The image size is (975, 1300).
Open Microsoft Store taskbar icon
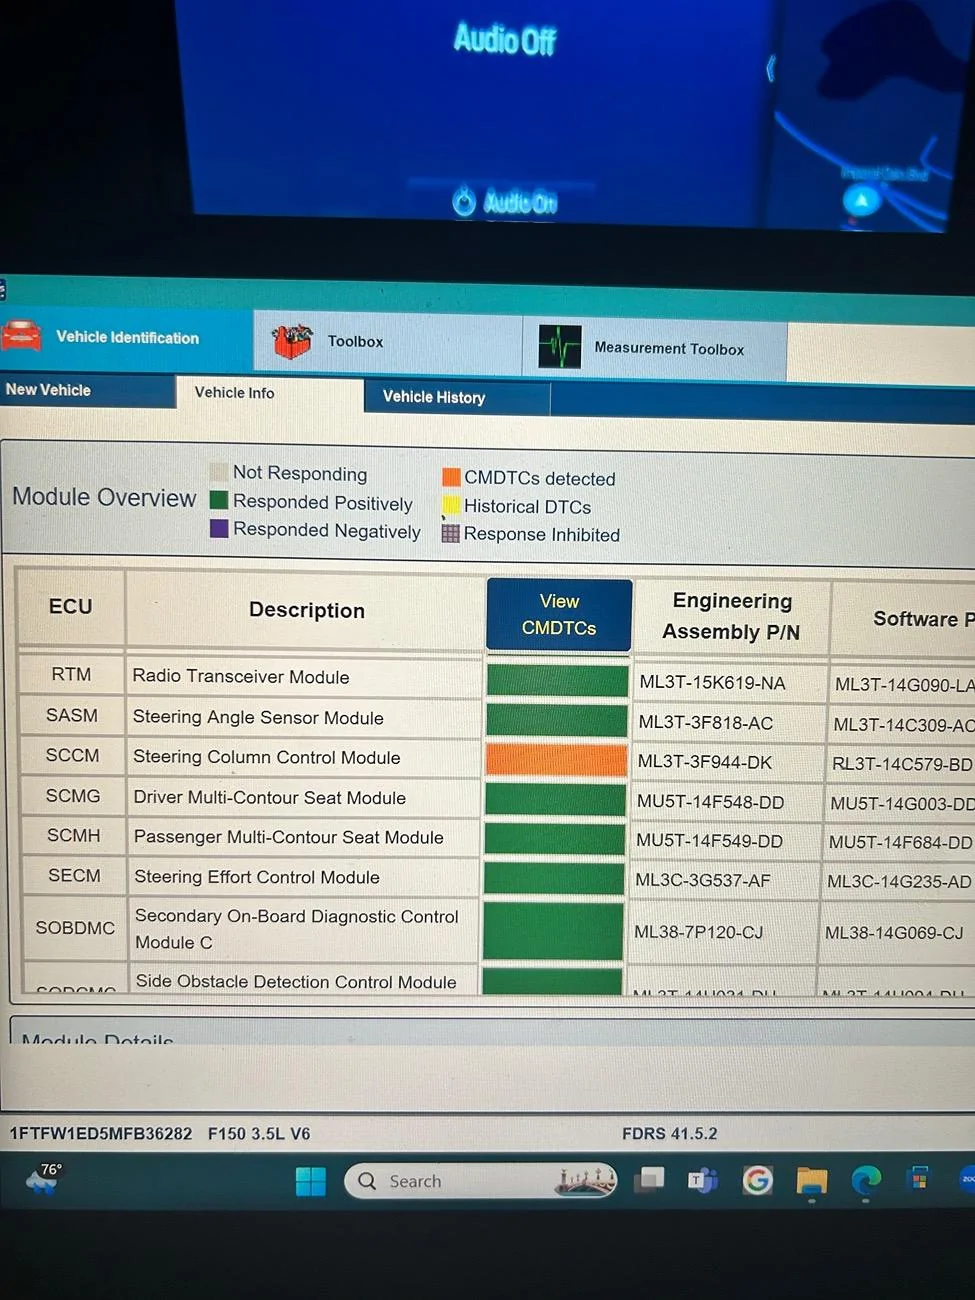[x=918, y=1180]
